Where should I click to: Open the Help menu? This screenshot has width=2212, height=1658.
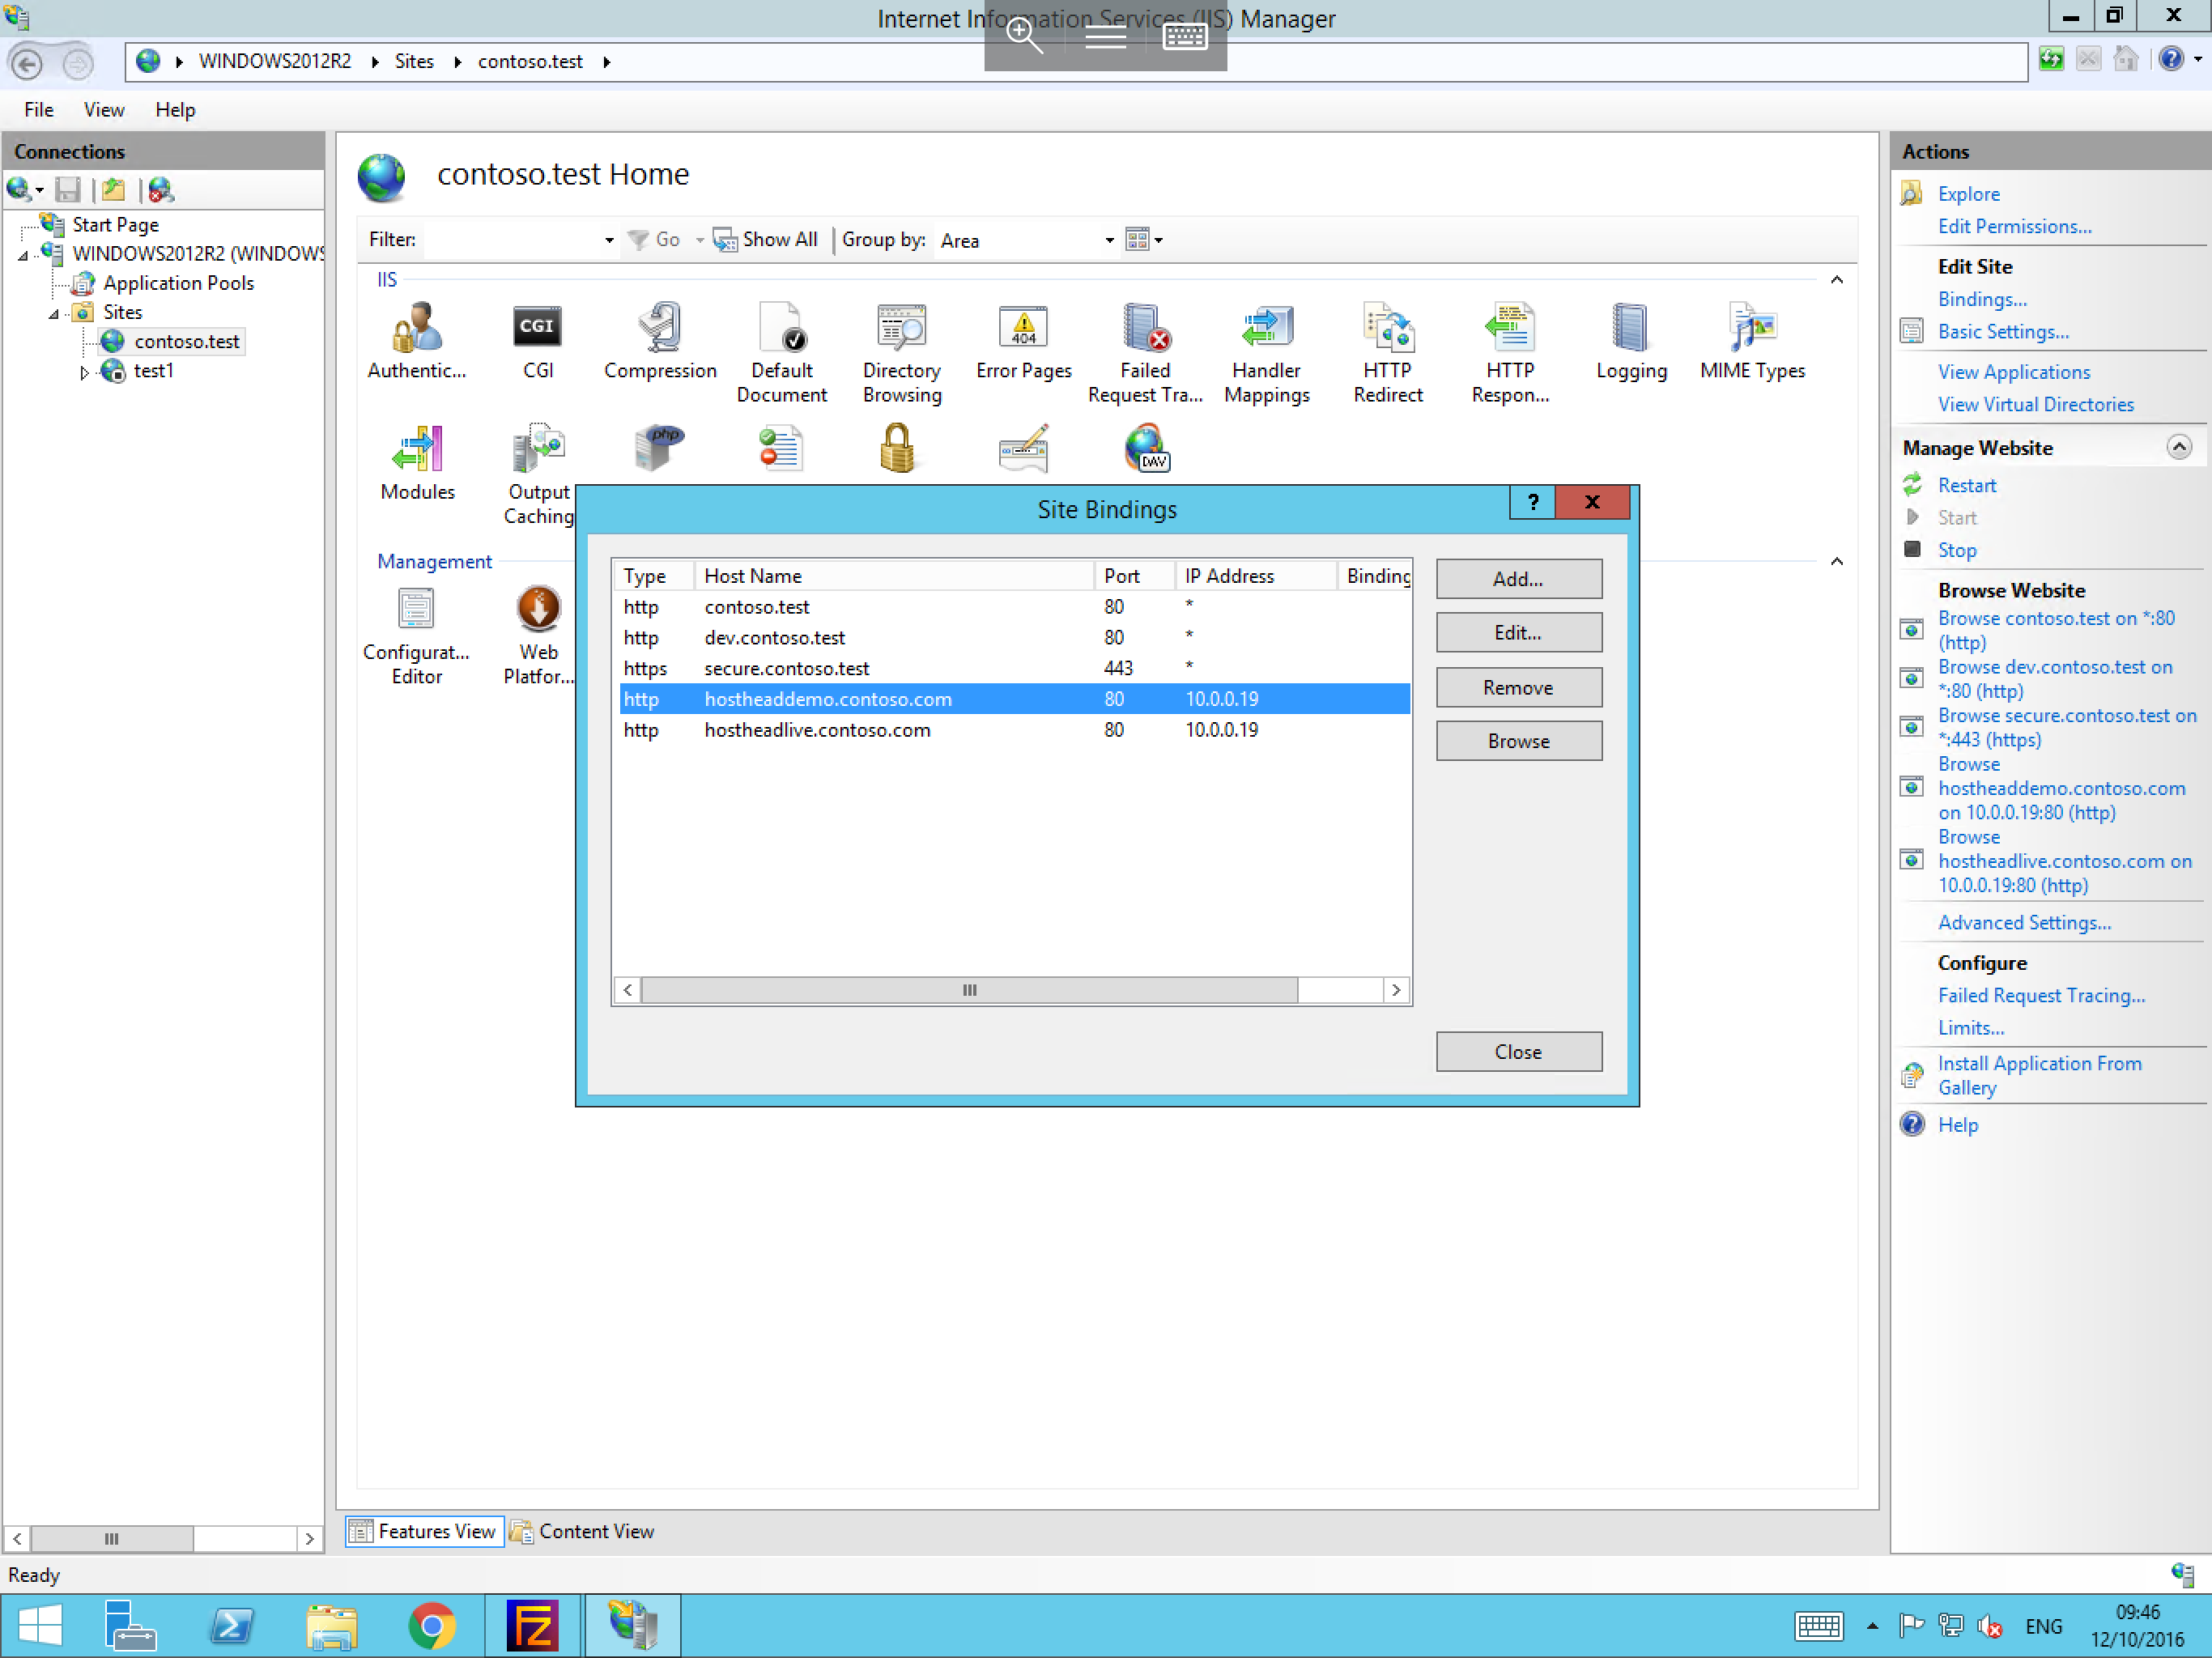pyautogui.click(x=175, y=110)
